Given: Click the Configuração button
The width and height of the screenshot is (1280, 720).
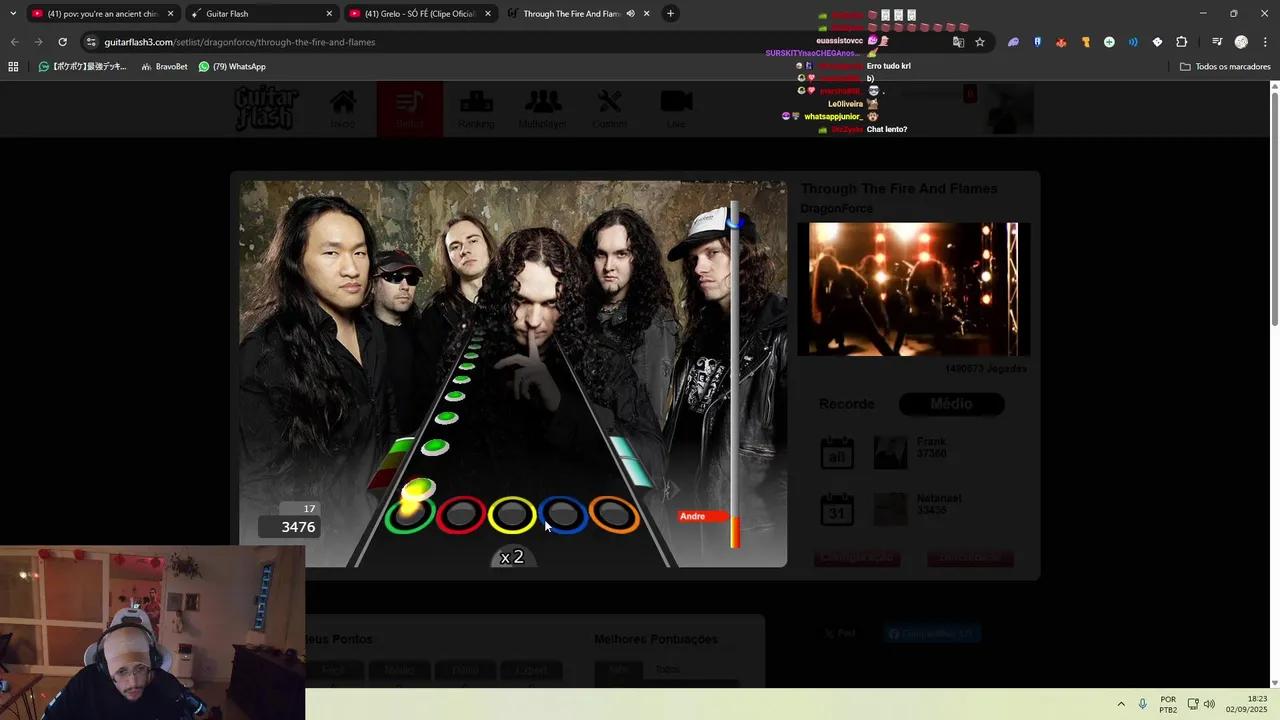Looking at the screenshot, I should point(857,558).
